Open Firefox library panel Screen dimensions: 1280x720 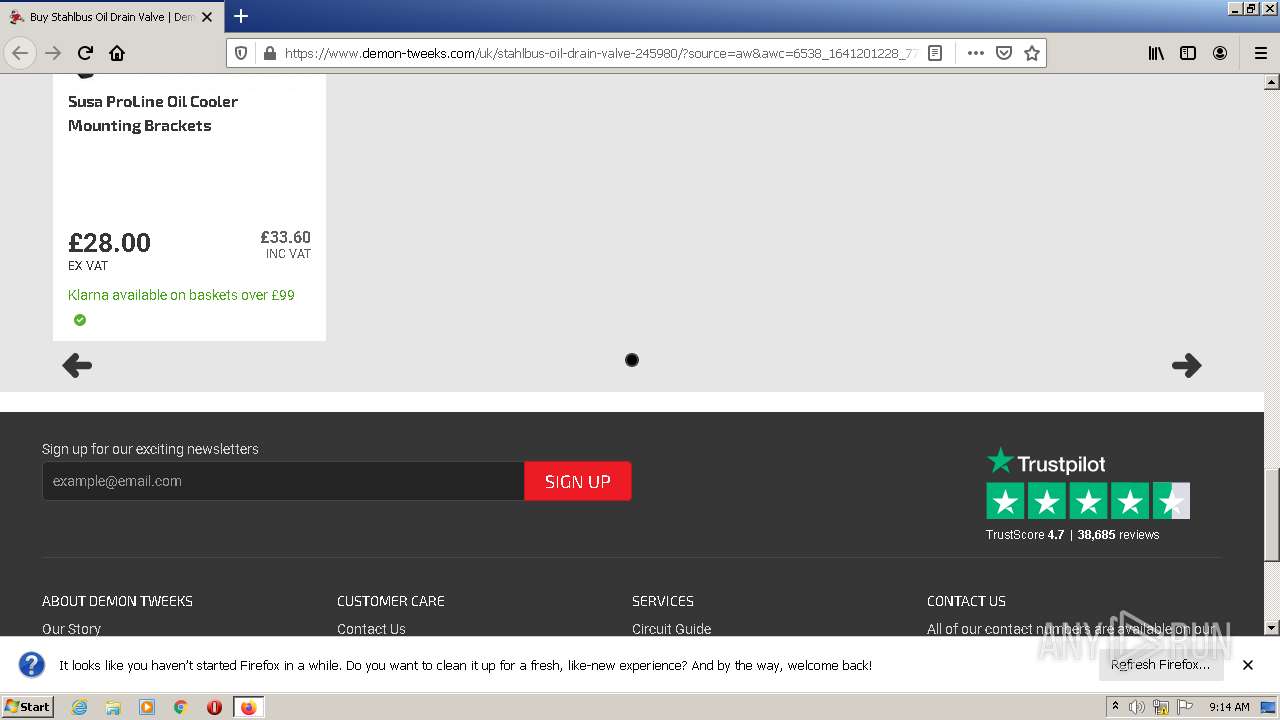pyautogui.click(x=1156, y=53)
